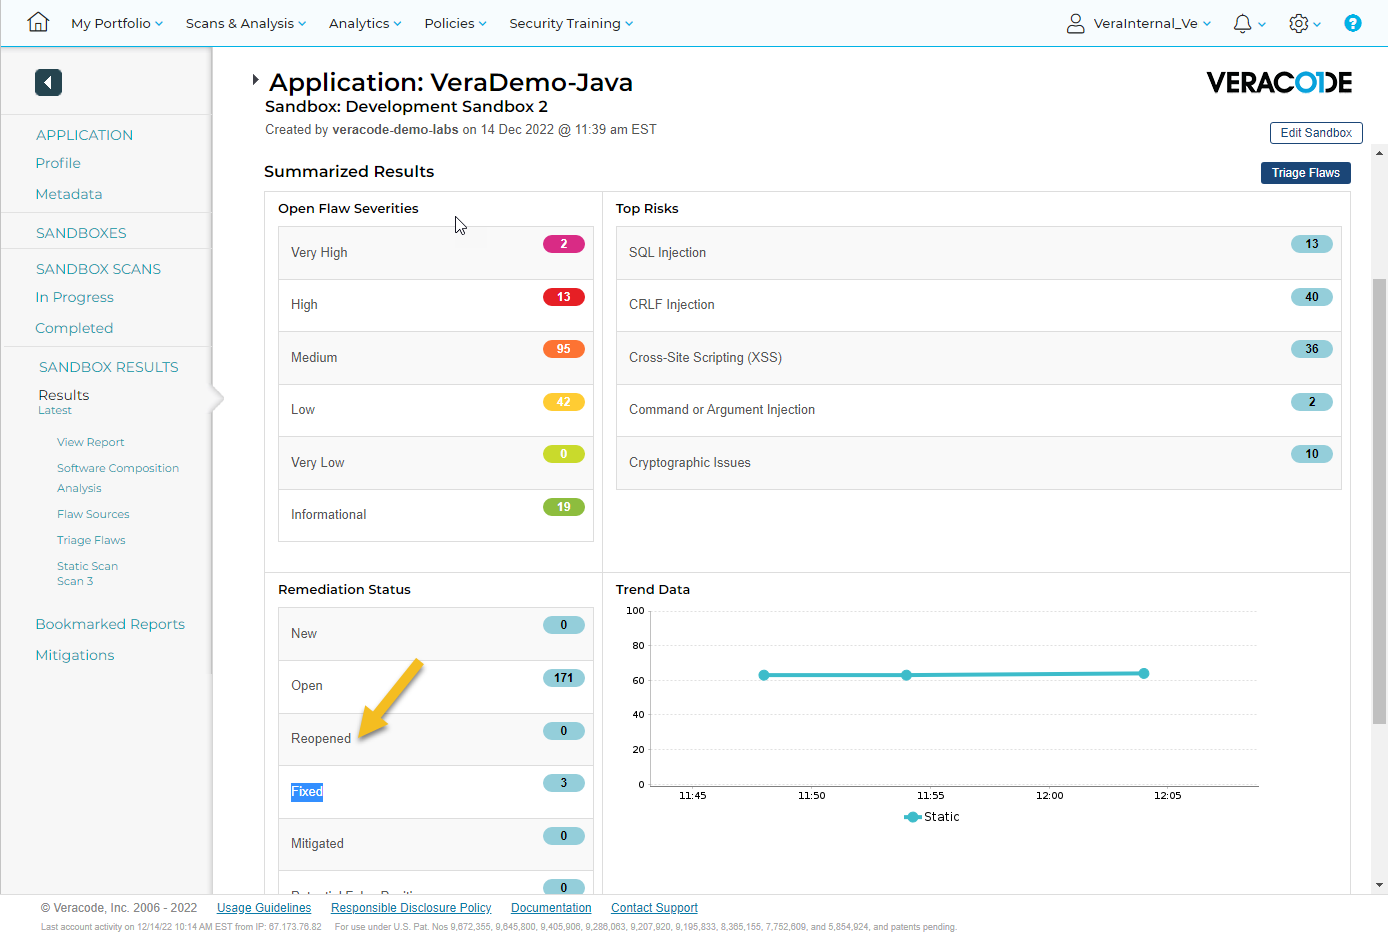Open Flaw Sources link
Viewport: 1388px width, 936px height.
coord(93,514)
